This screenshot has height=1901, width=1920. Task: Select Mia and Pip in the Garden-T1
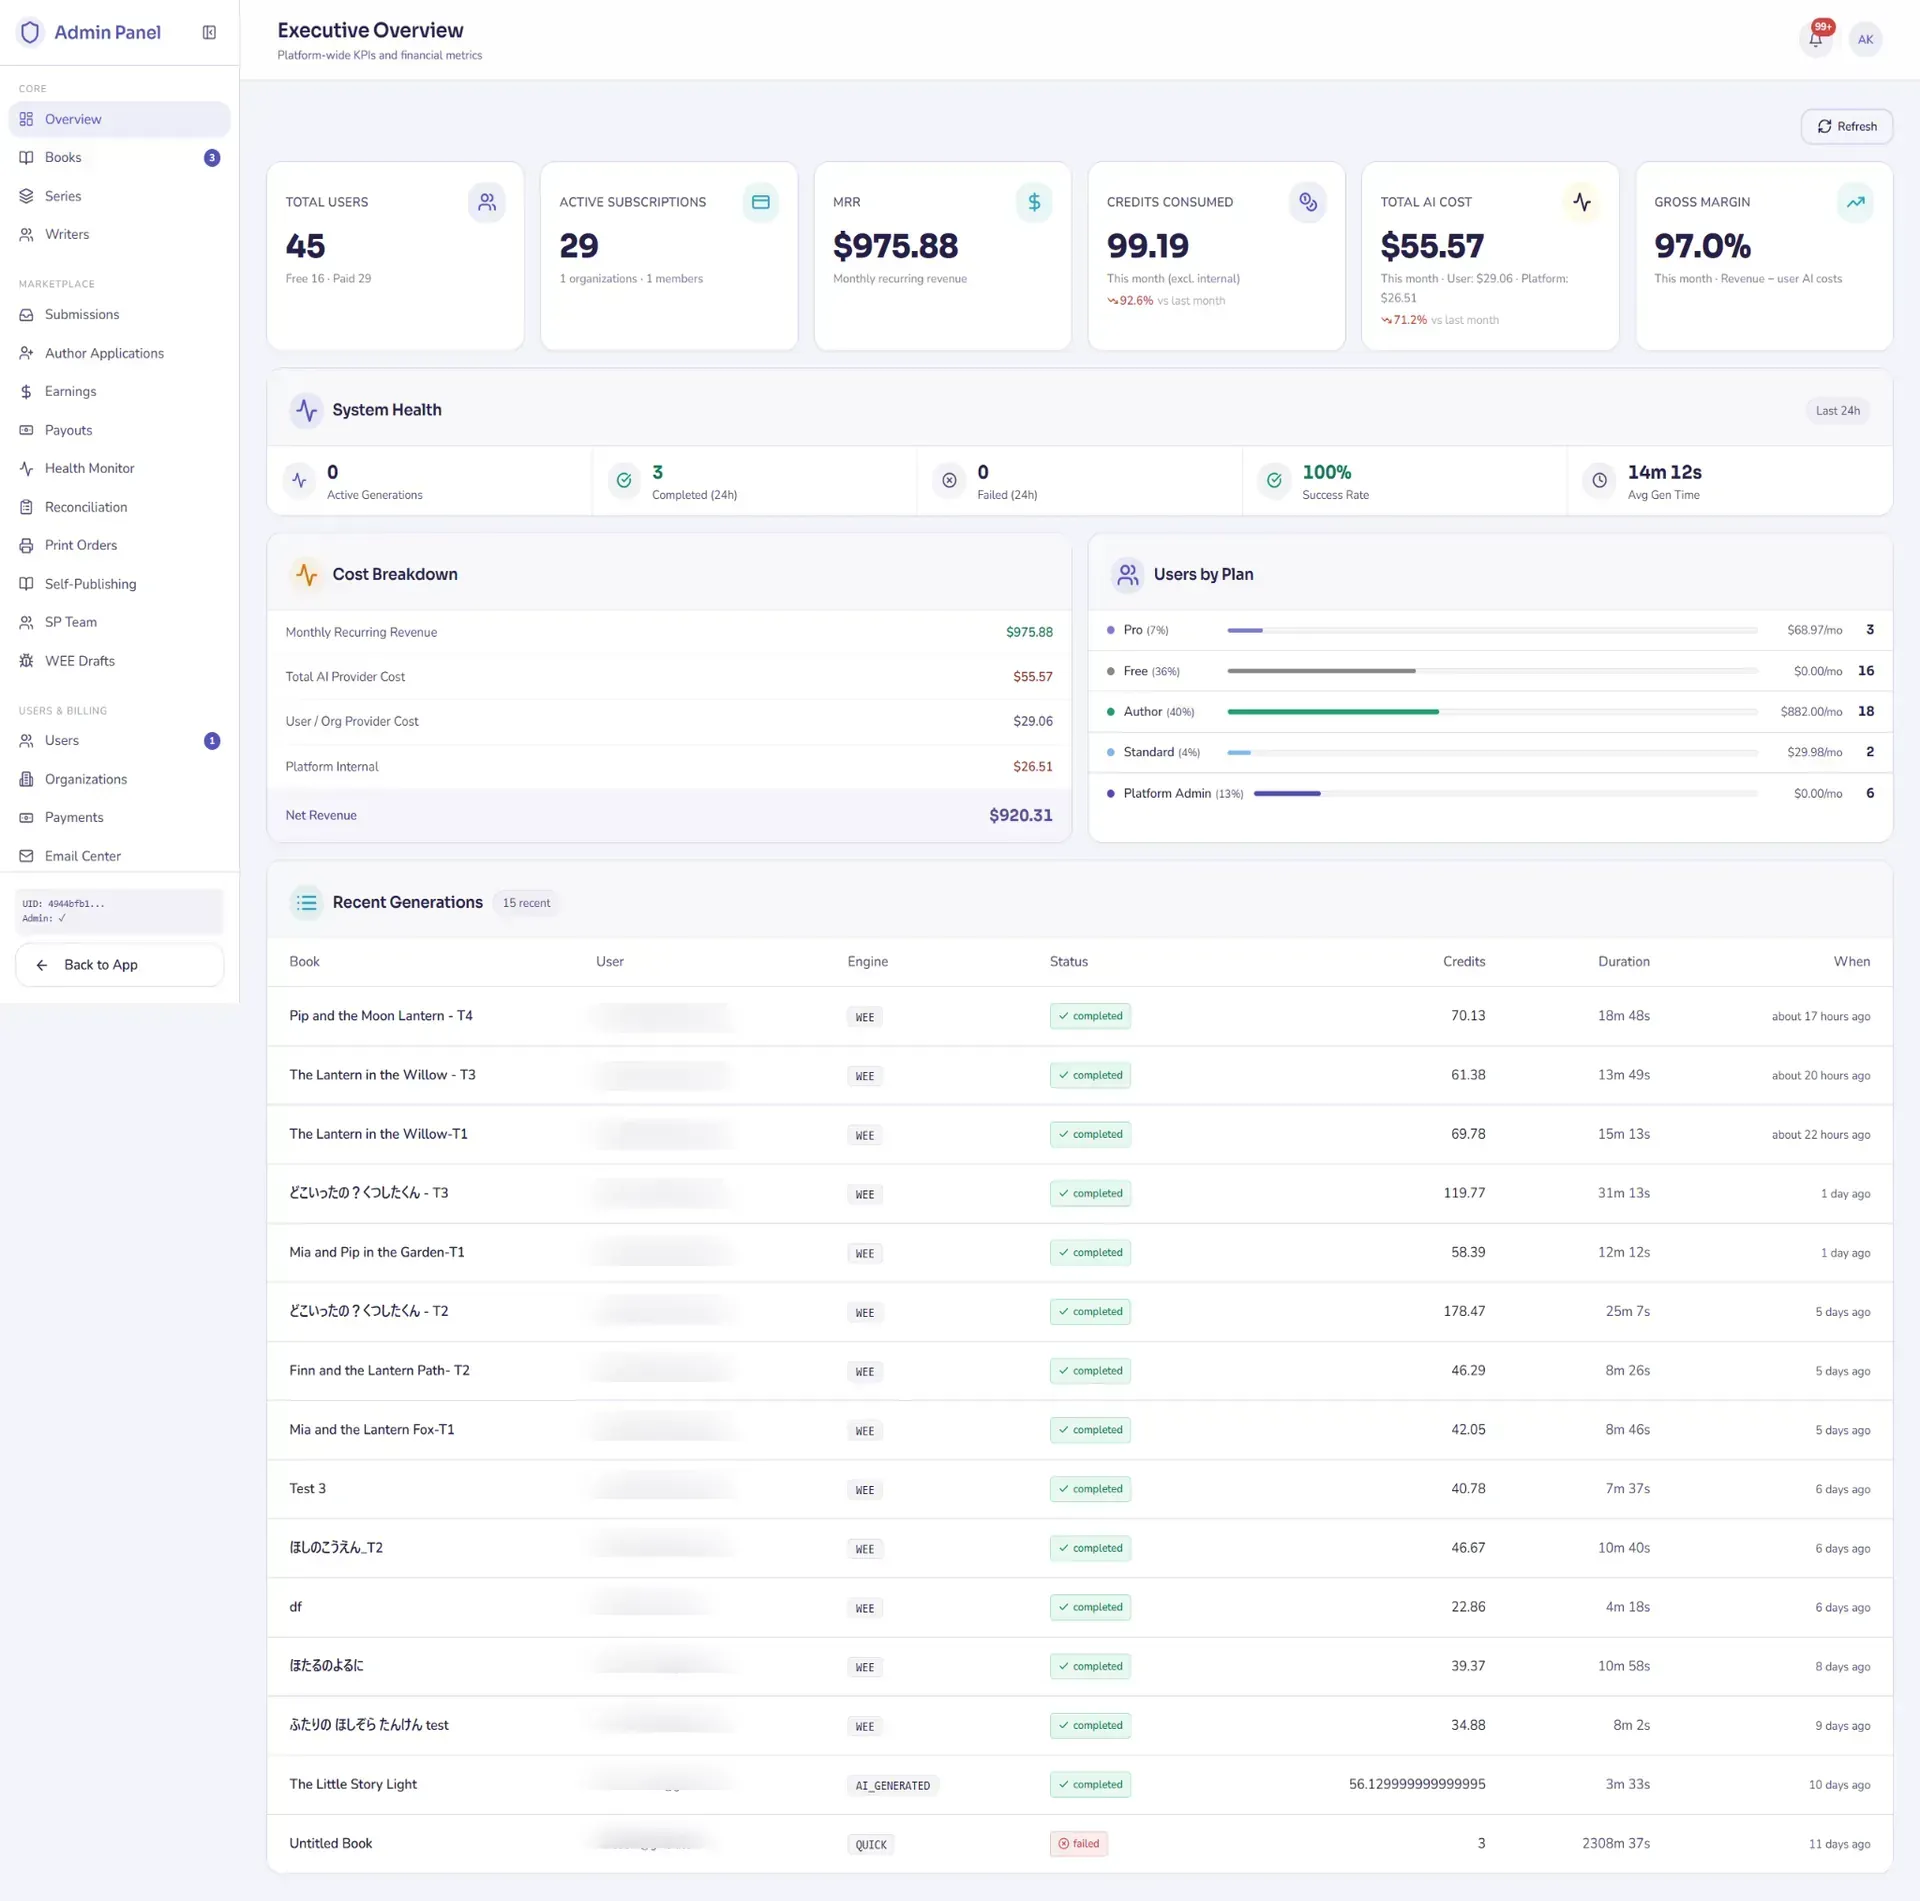(377, 1252)
